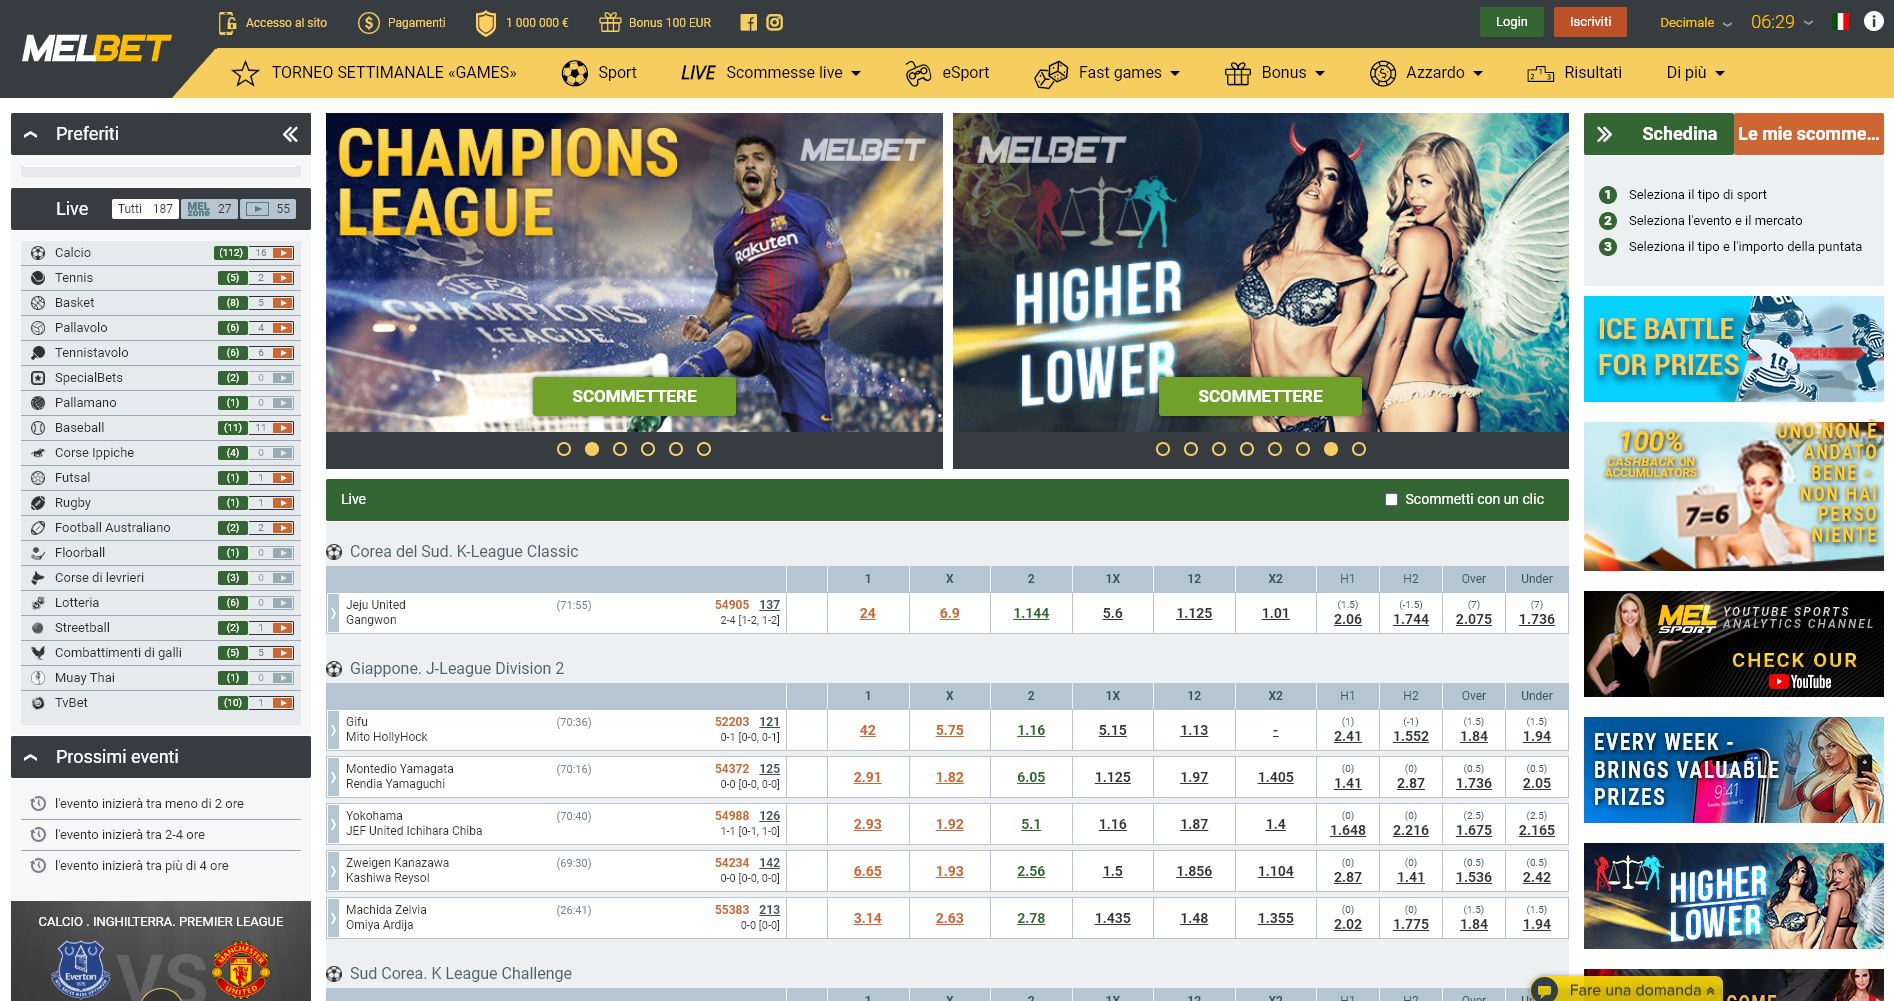Switch to Le mie scommesse tab
Screen dimensions: 1894x1001
tap(1808, 134)
